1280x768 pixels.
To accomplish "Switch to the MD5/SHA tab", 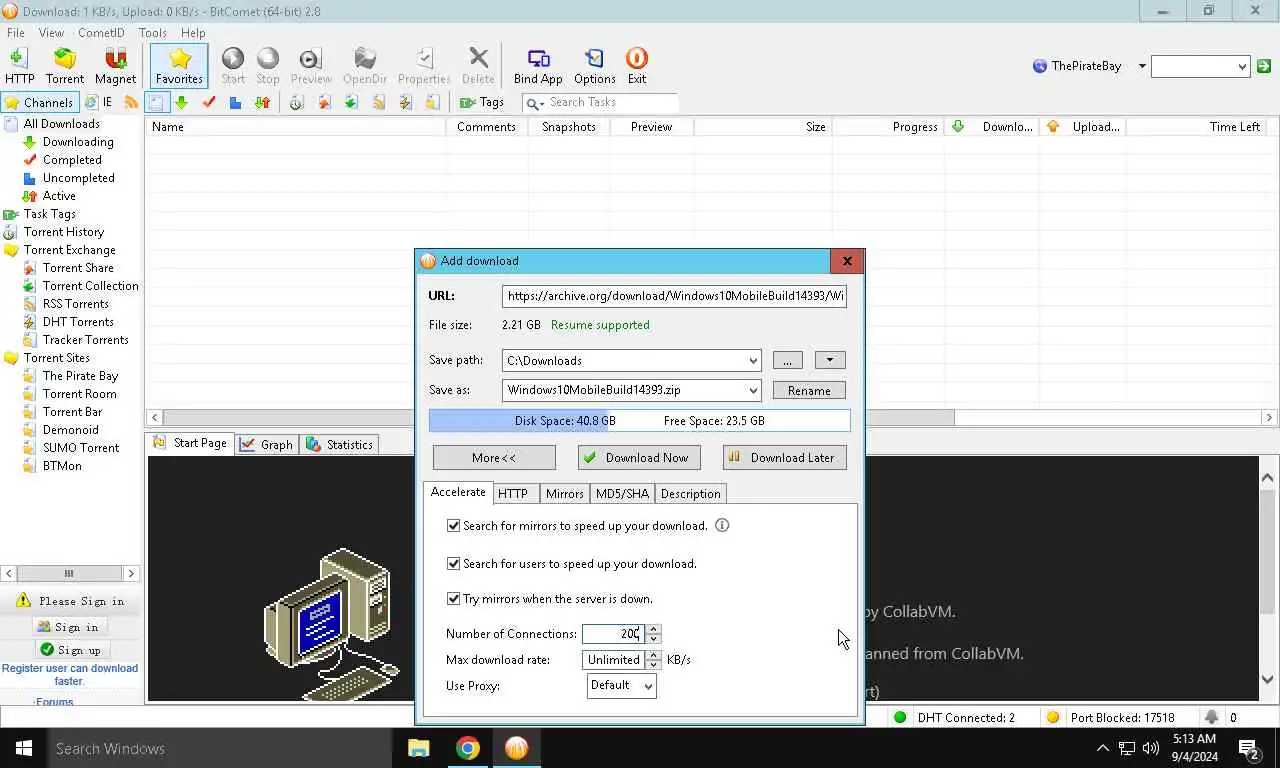I will [x=622, y=494].
